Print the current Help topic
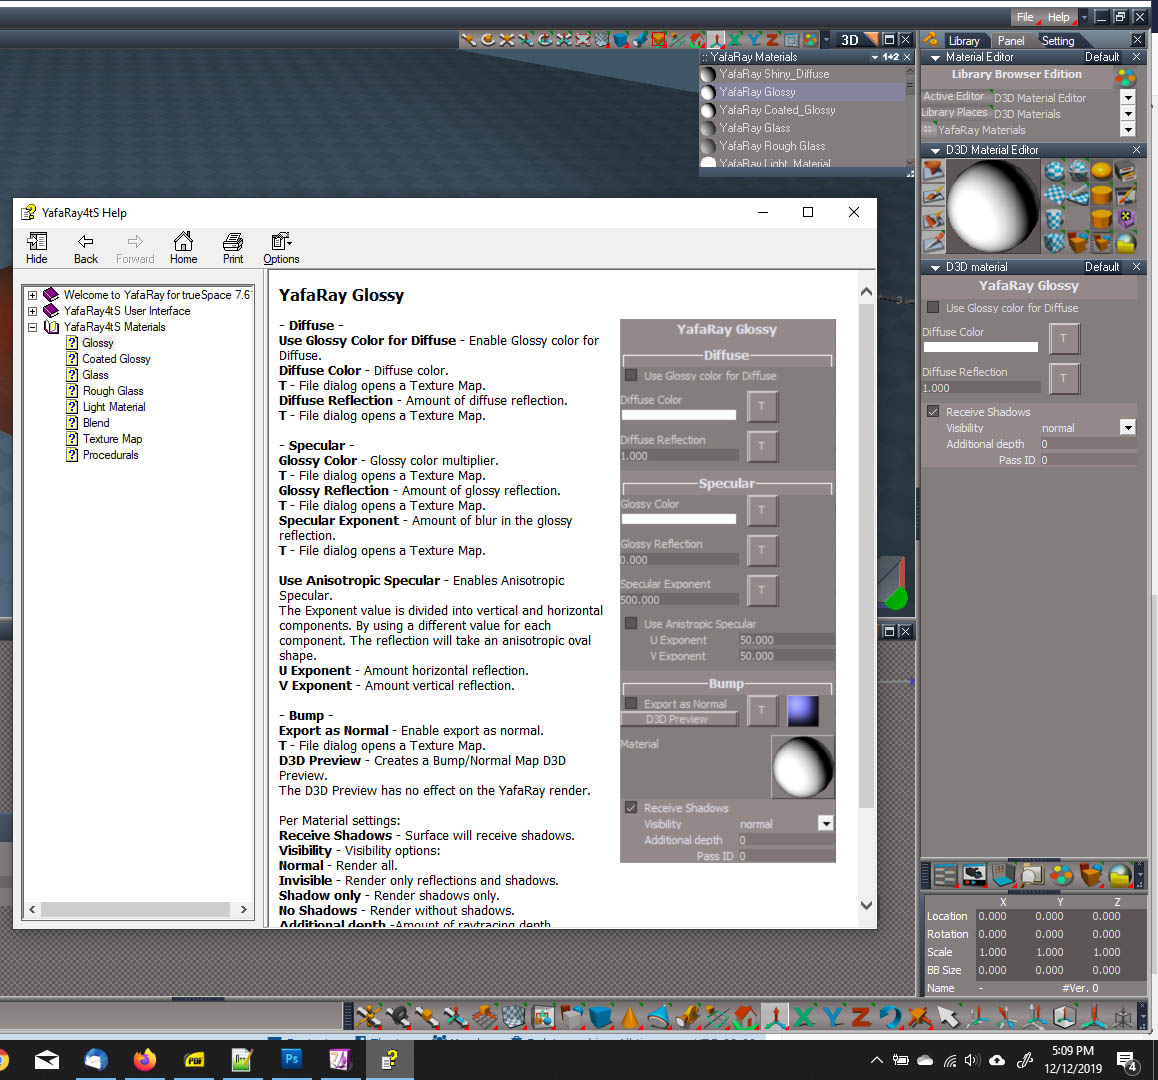1158x1080 pixels. [233, 248]
